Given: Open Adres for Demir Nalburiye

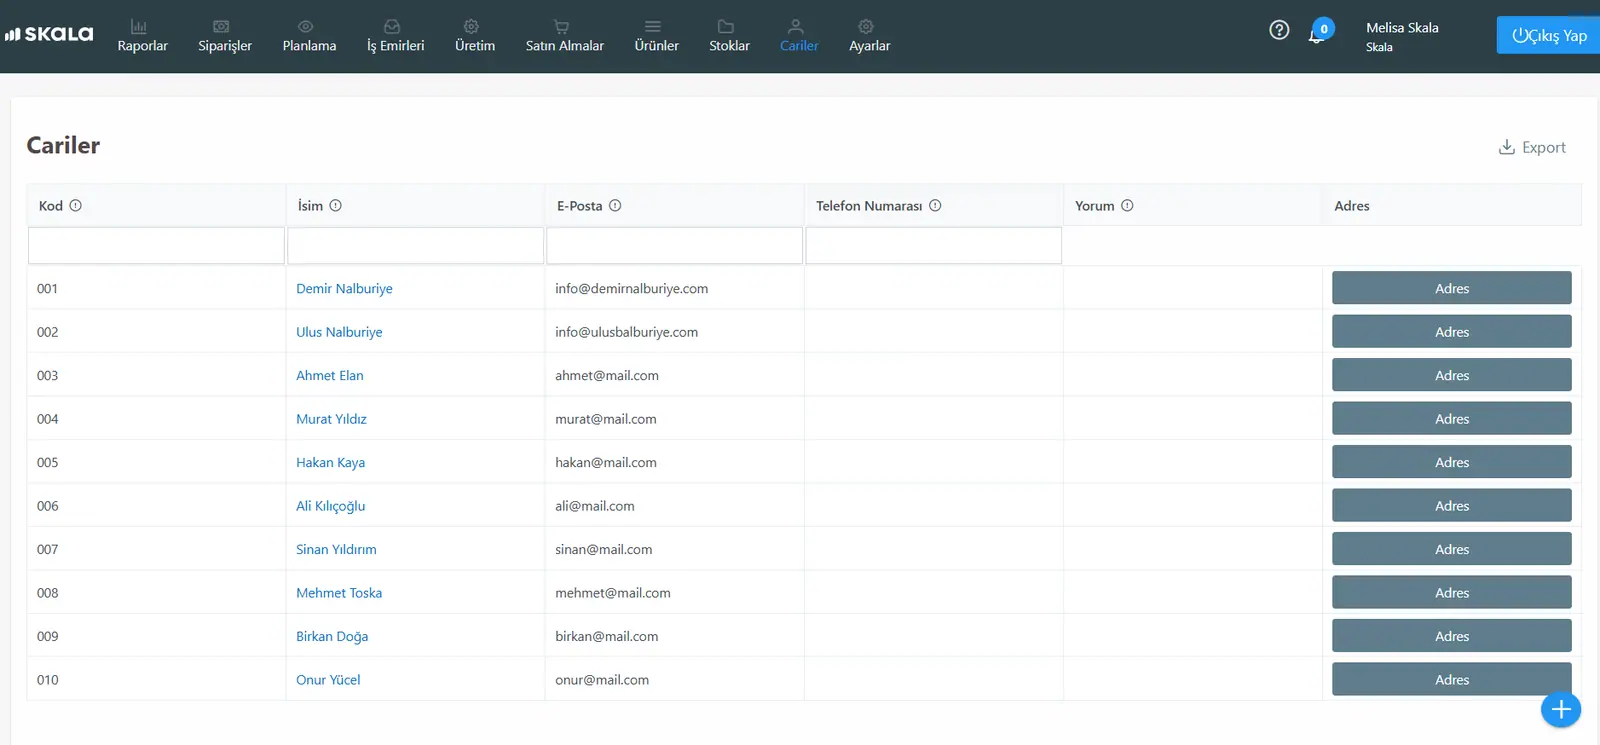Looking at the screenshot, I should coord(1451,288).
